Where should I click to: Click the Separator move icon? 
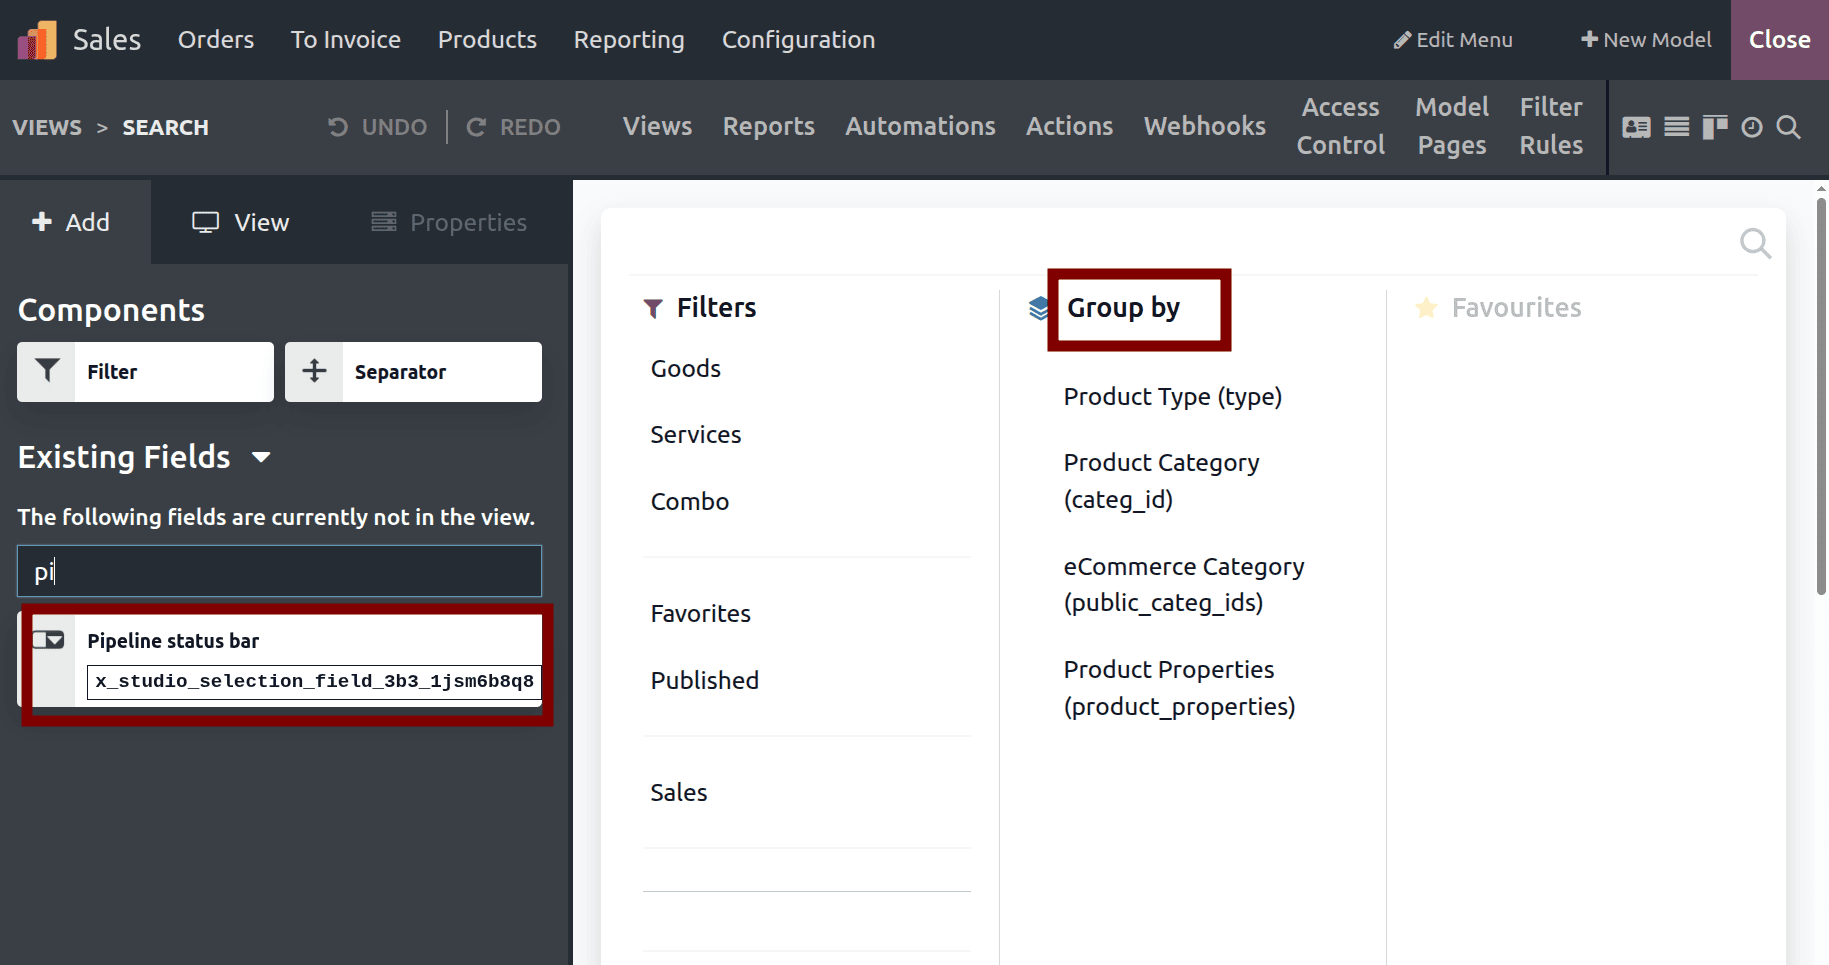tap(314, 371)
